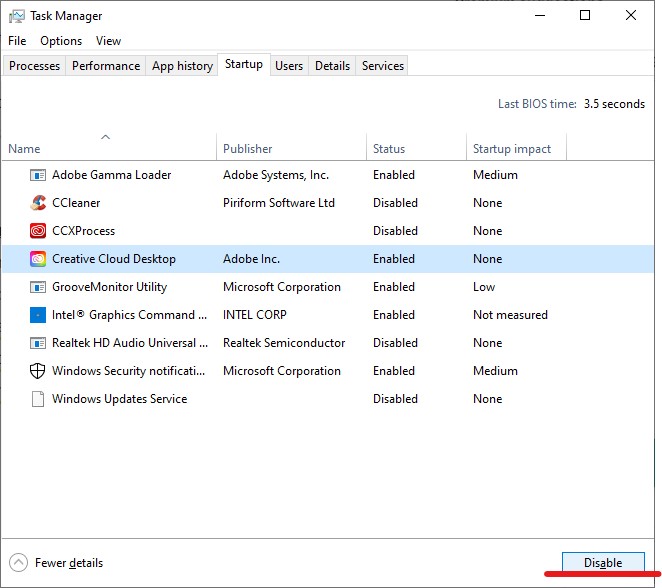Click the Fewer details link text
The height and width of the screenshot is (588, 662).
(x=69, y=563)
